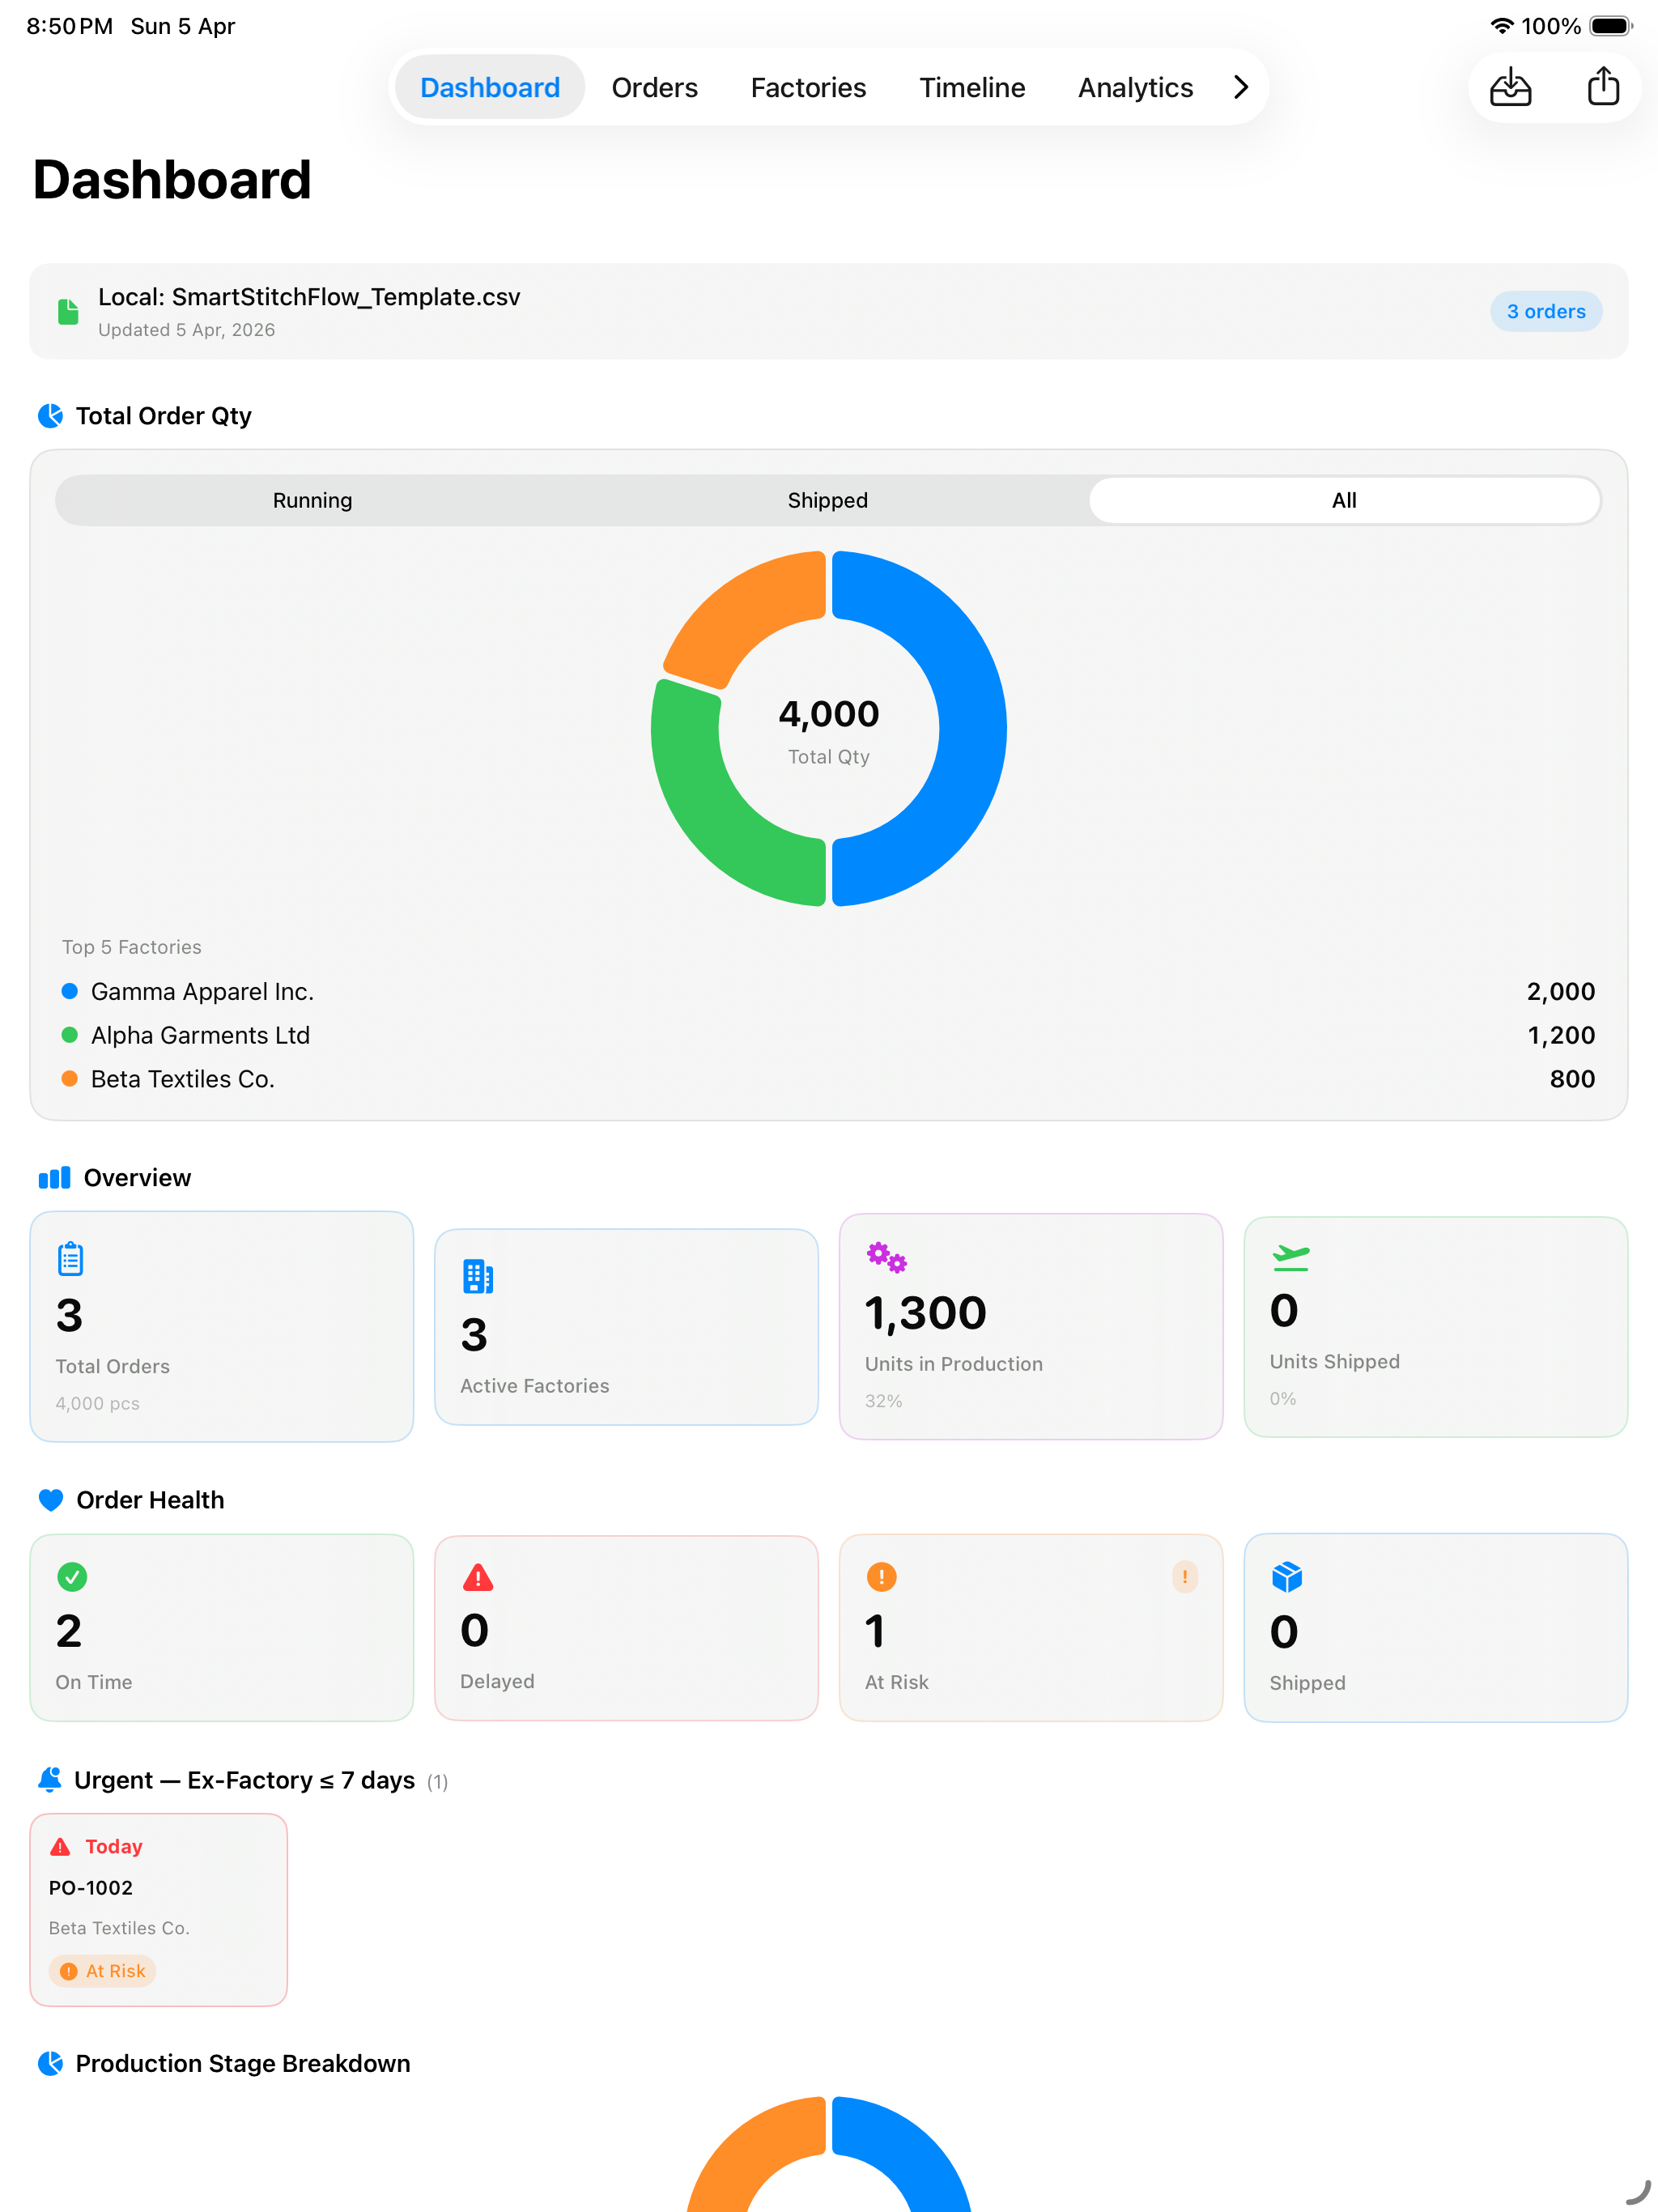Tap the blue box icon on Shipped card
This screenshot has width=1658, height=2212.
tap(1287, 1577)
